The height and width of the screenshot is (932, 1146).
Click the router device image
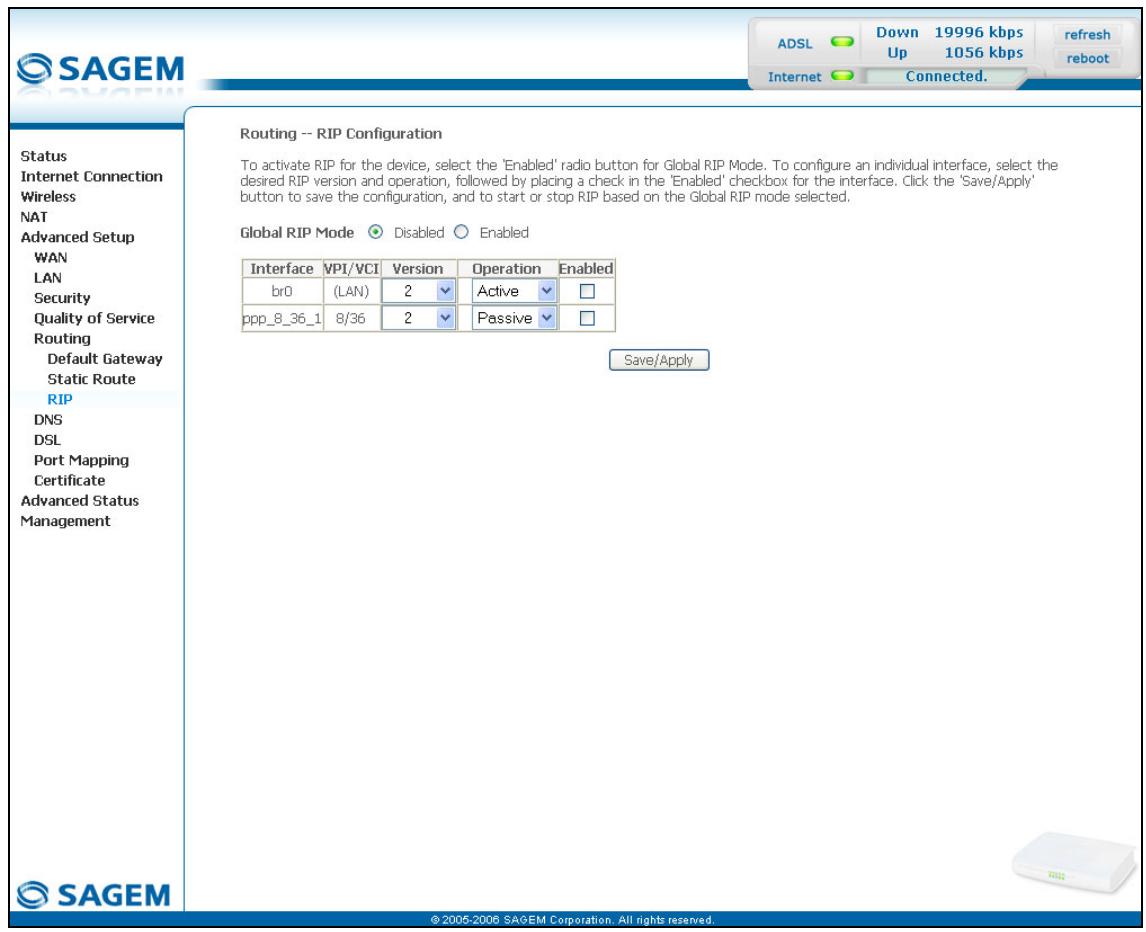(1074, 863)
